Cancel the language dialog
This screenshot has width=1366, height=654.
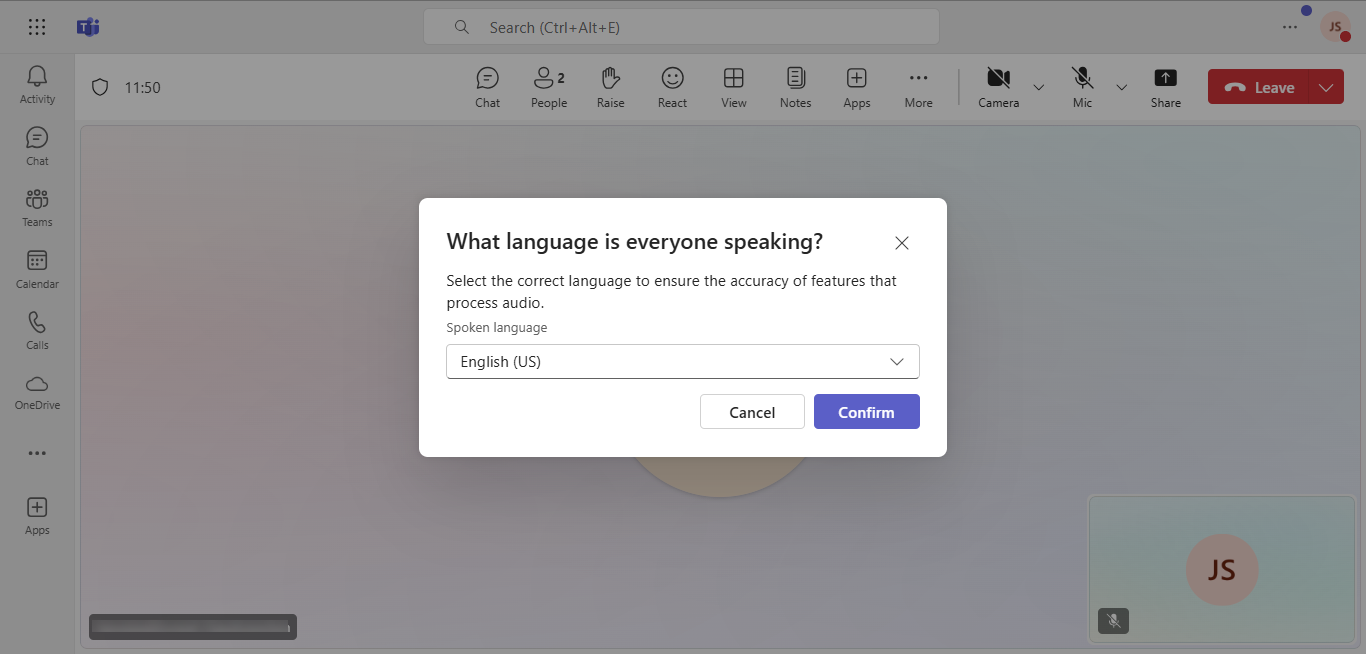[x=752, y=412]
